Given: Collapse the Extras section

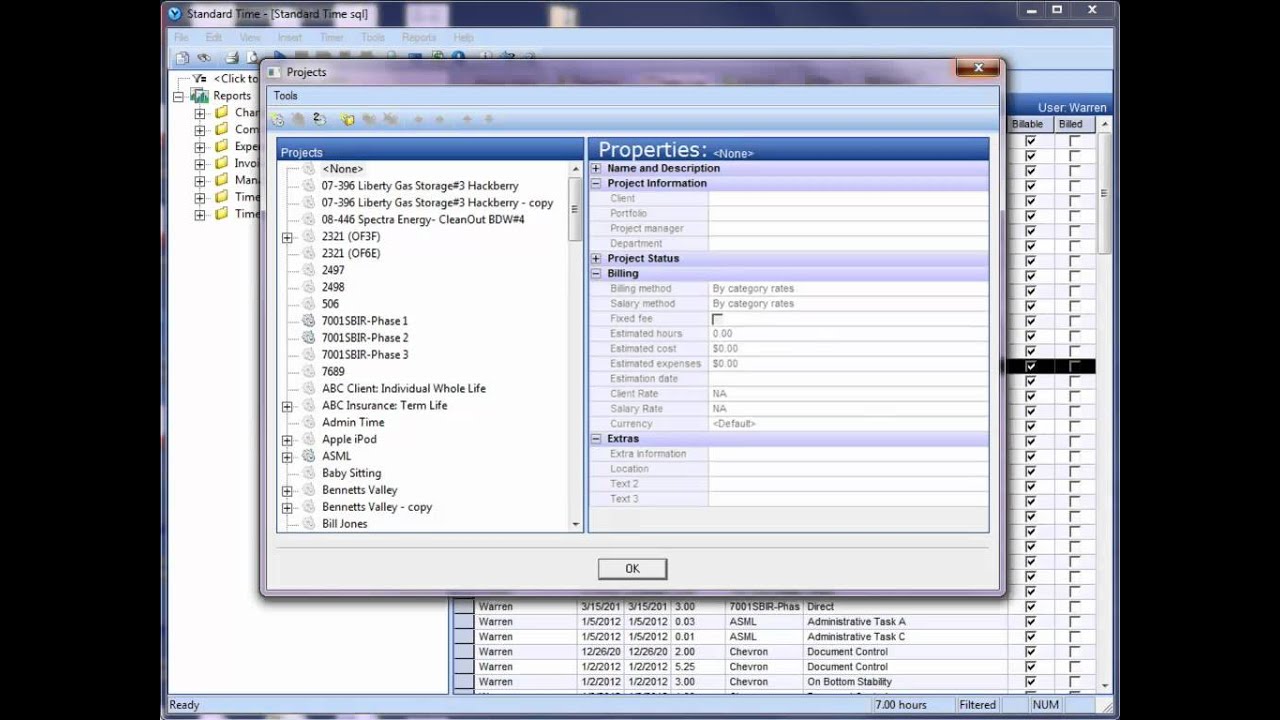Looking at the screenshot, I should 597,439.
